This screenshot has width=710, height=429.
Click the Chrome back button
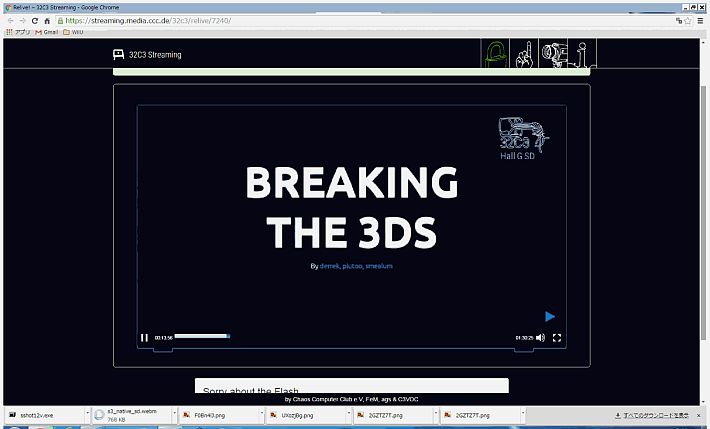[11, 21]
